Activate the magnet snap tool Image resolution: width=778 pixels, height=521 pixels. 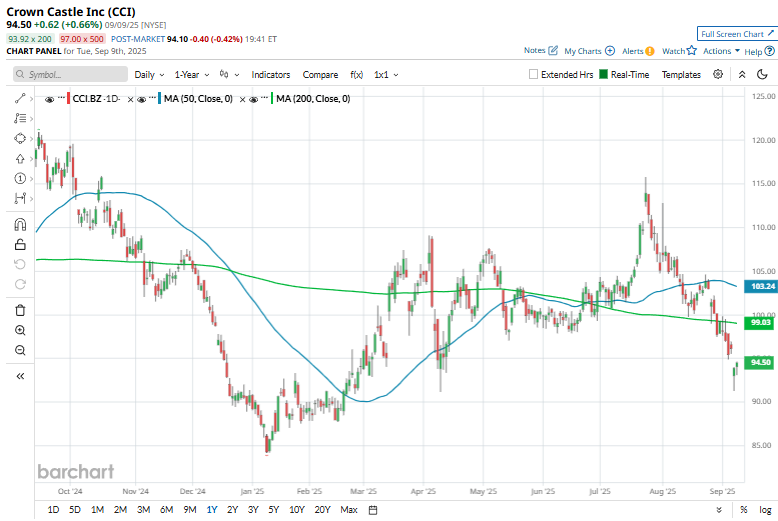20,225
